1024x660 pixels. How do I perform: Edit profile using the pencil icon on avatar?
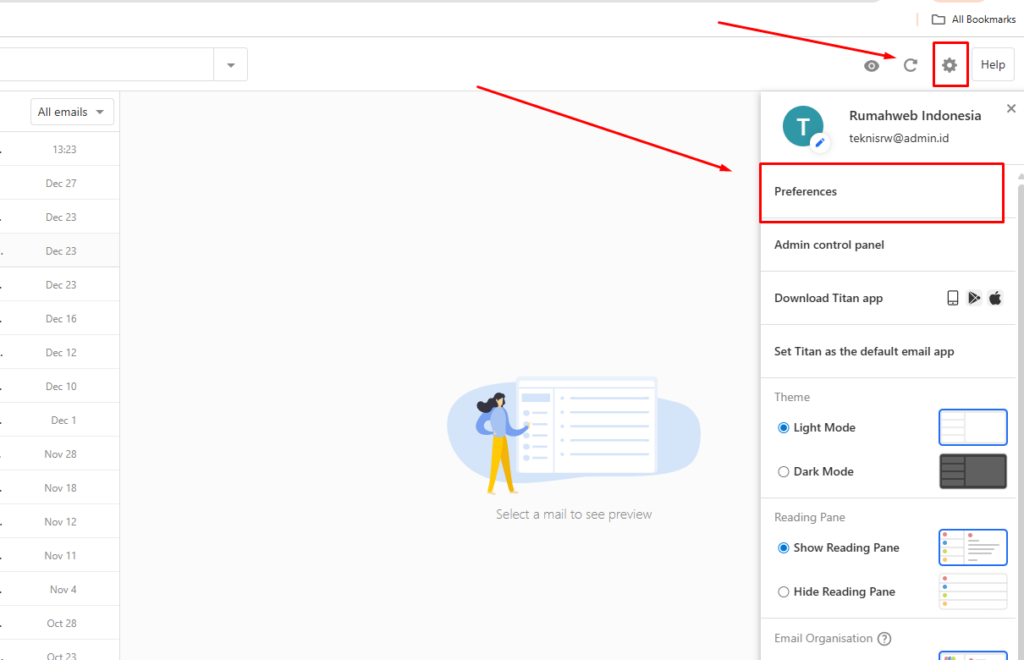pyautogui.click(x=818, y=142)
